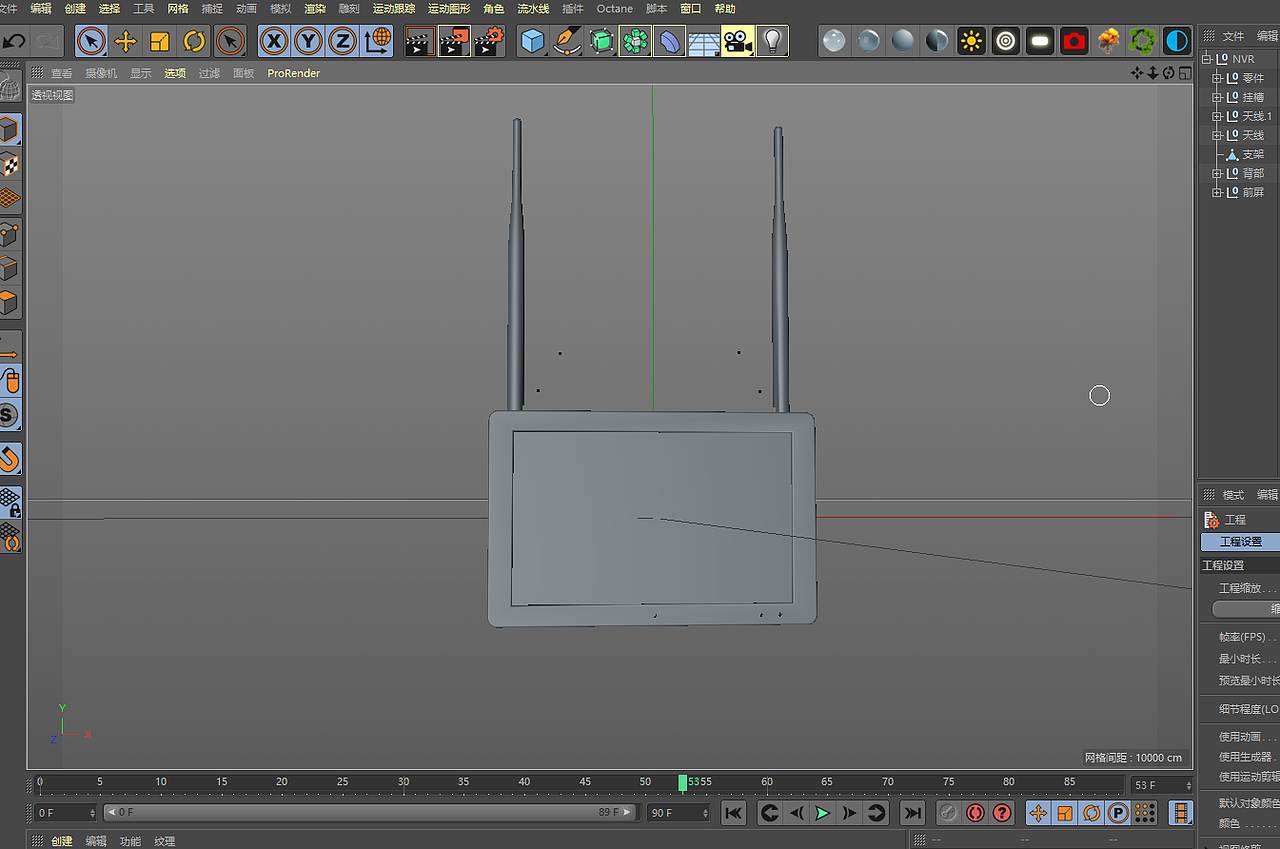Step to the next frame
Viewport: 1280px width, 849px height.
tap(849, 813)
